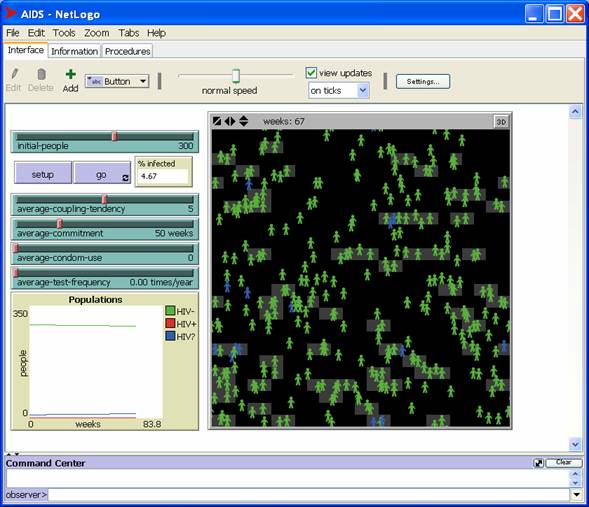The width and height of the screenshot is (589, 507).
Task: Open the Tools menu
Action: [64, 33]
